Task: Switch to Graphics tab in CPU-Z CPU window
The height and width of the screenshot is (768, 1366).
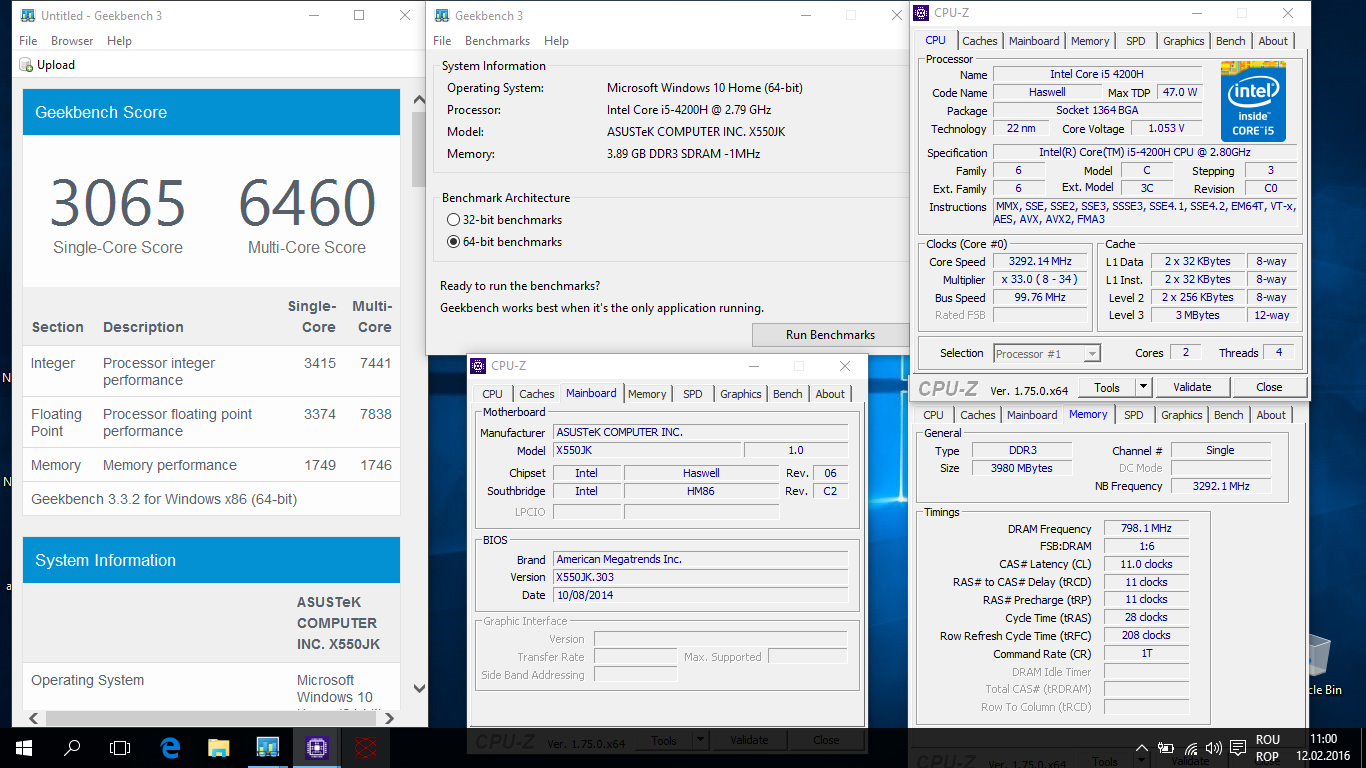Action: tap(1184, 41)
